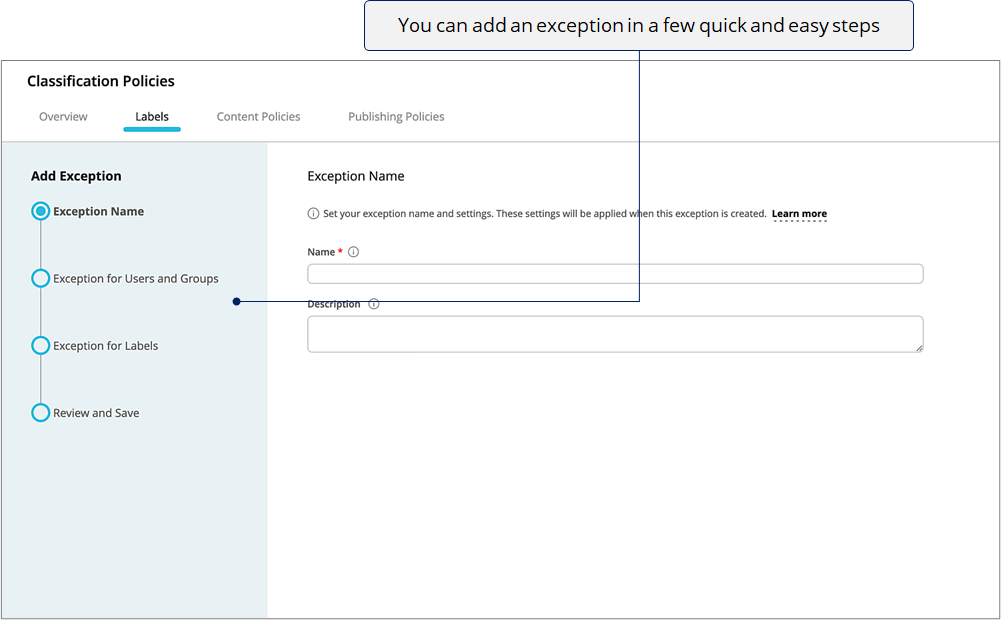Select the Exception Name step circle

point(41,211)
